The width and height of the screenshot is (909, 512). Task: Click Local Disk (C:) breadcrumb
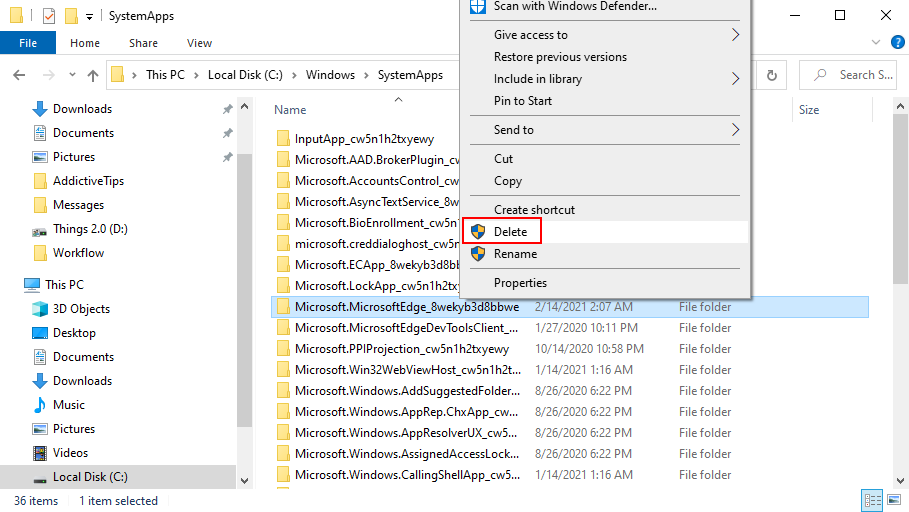coord(245,75)
